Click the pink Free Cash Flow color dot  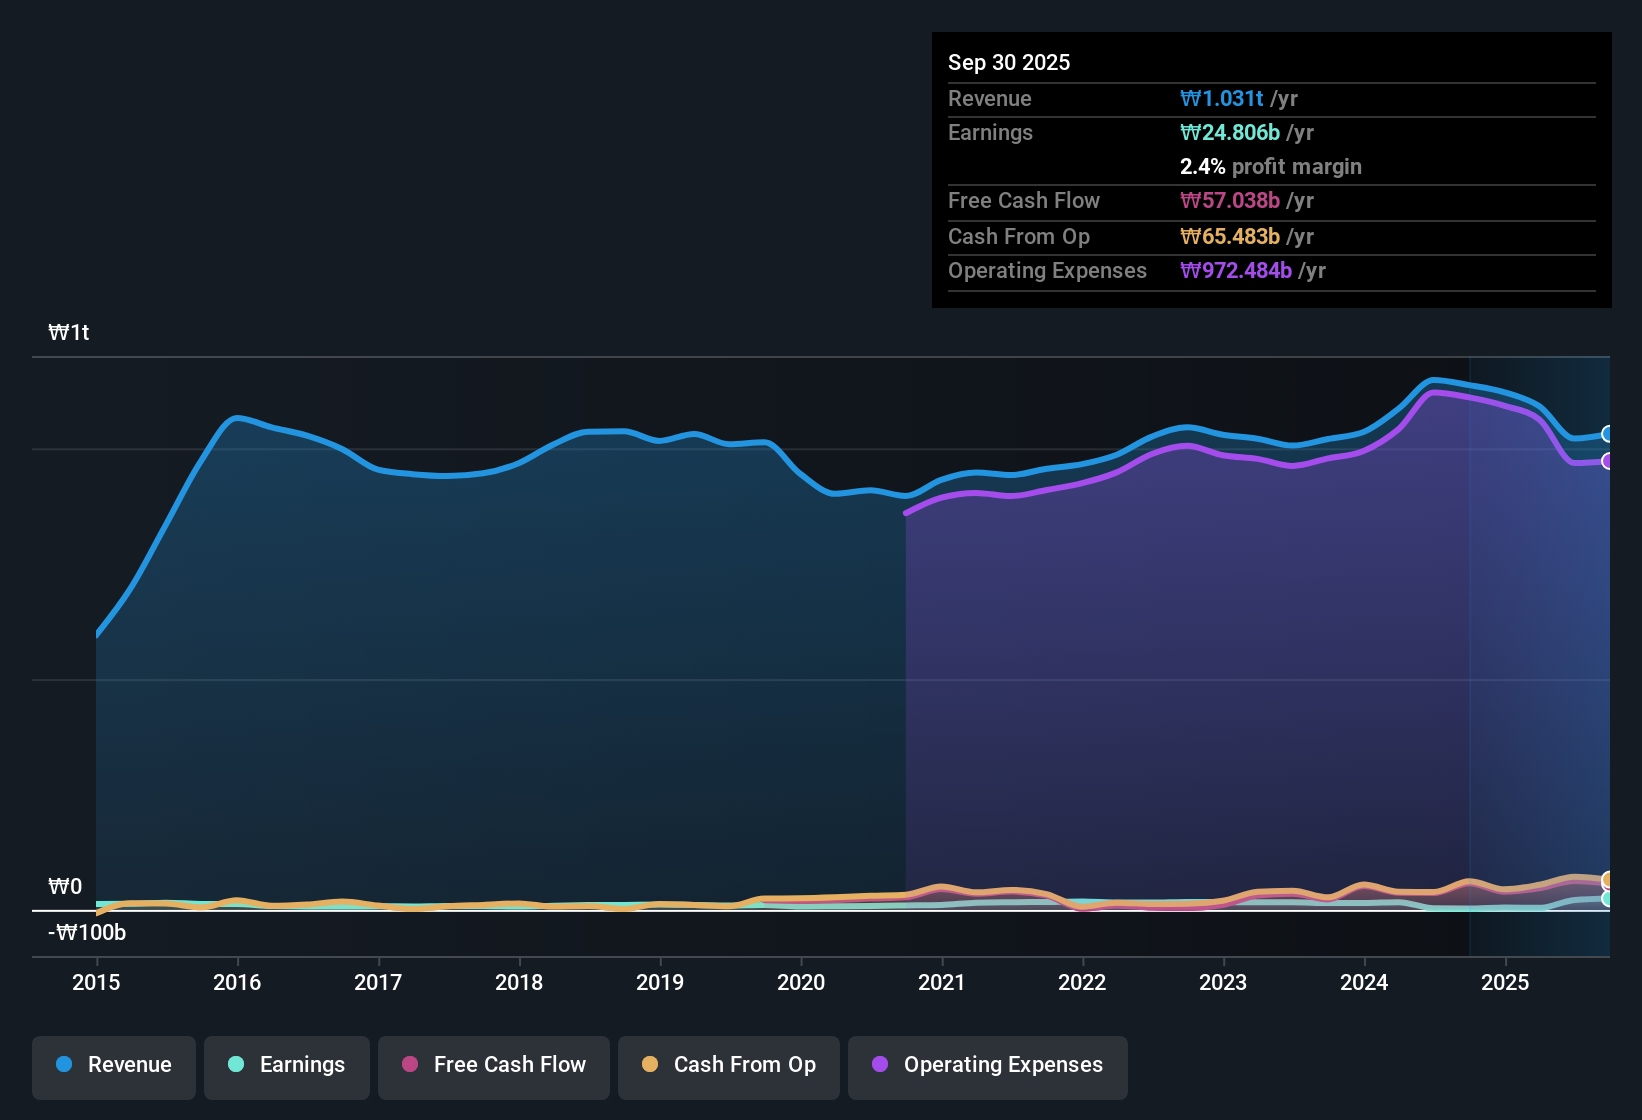(408, 1065)
